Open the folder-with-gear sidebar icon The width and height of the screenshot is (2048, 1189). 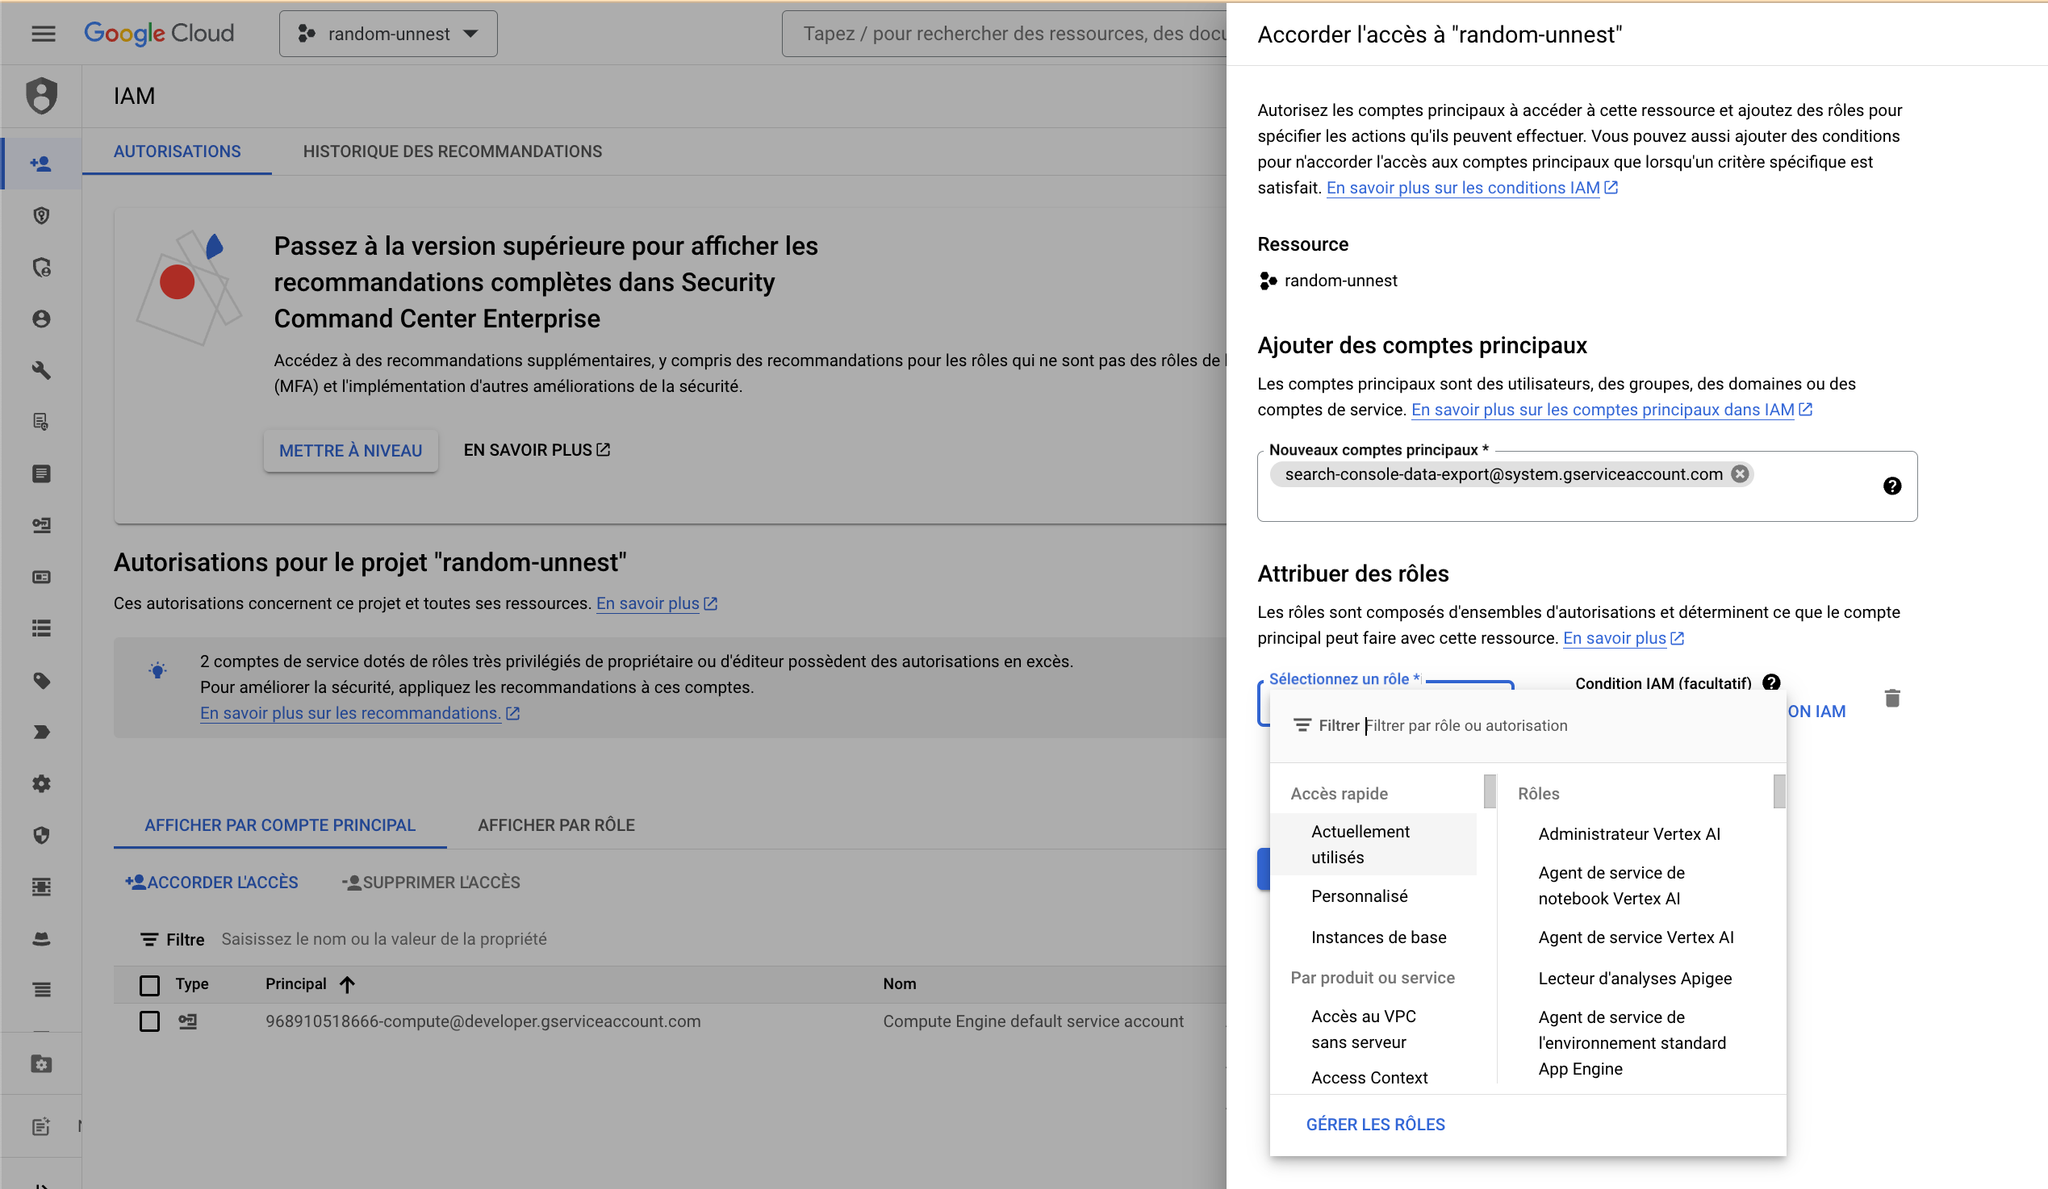pyautogui.click(x=41, y=1064)
